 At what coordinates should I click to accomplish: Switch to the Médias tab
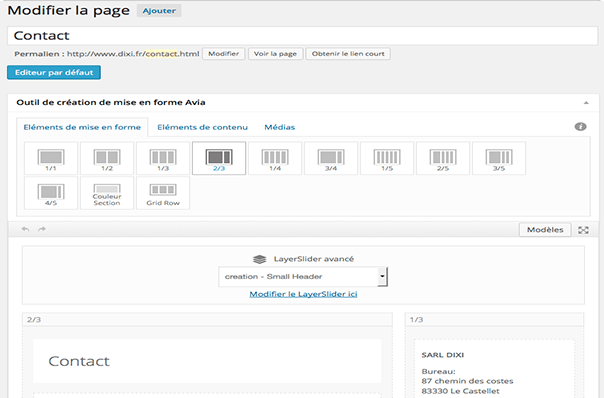tap(280, 127)
